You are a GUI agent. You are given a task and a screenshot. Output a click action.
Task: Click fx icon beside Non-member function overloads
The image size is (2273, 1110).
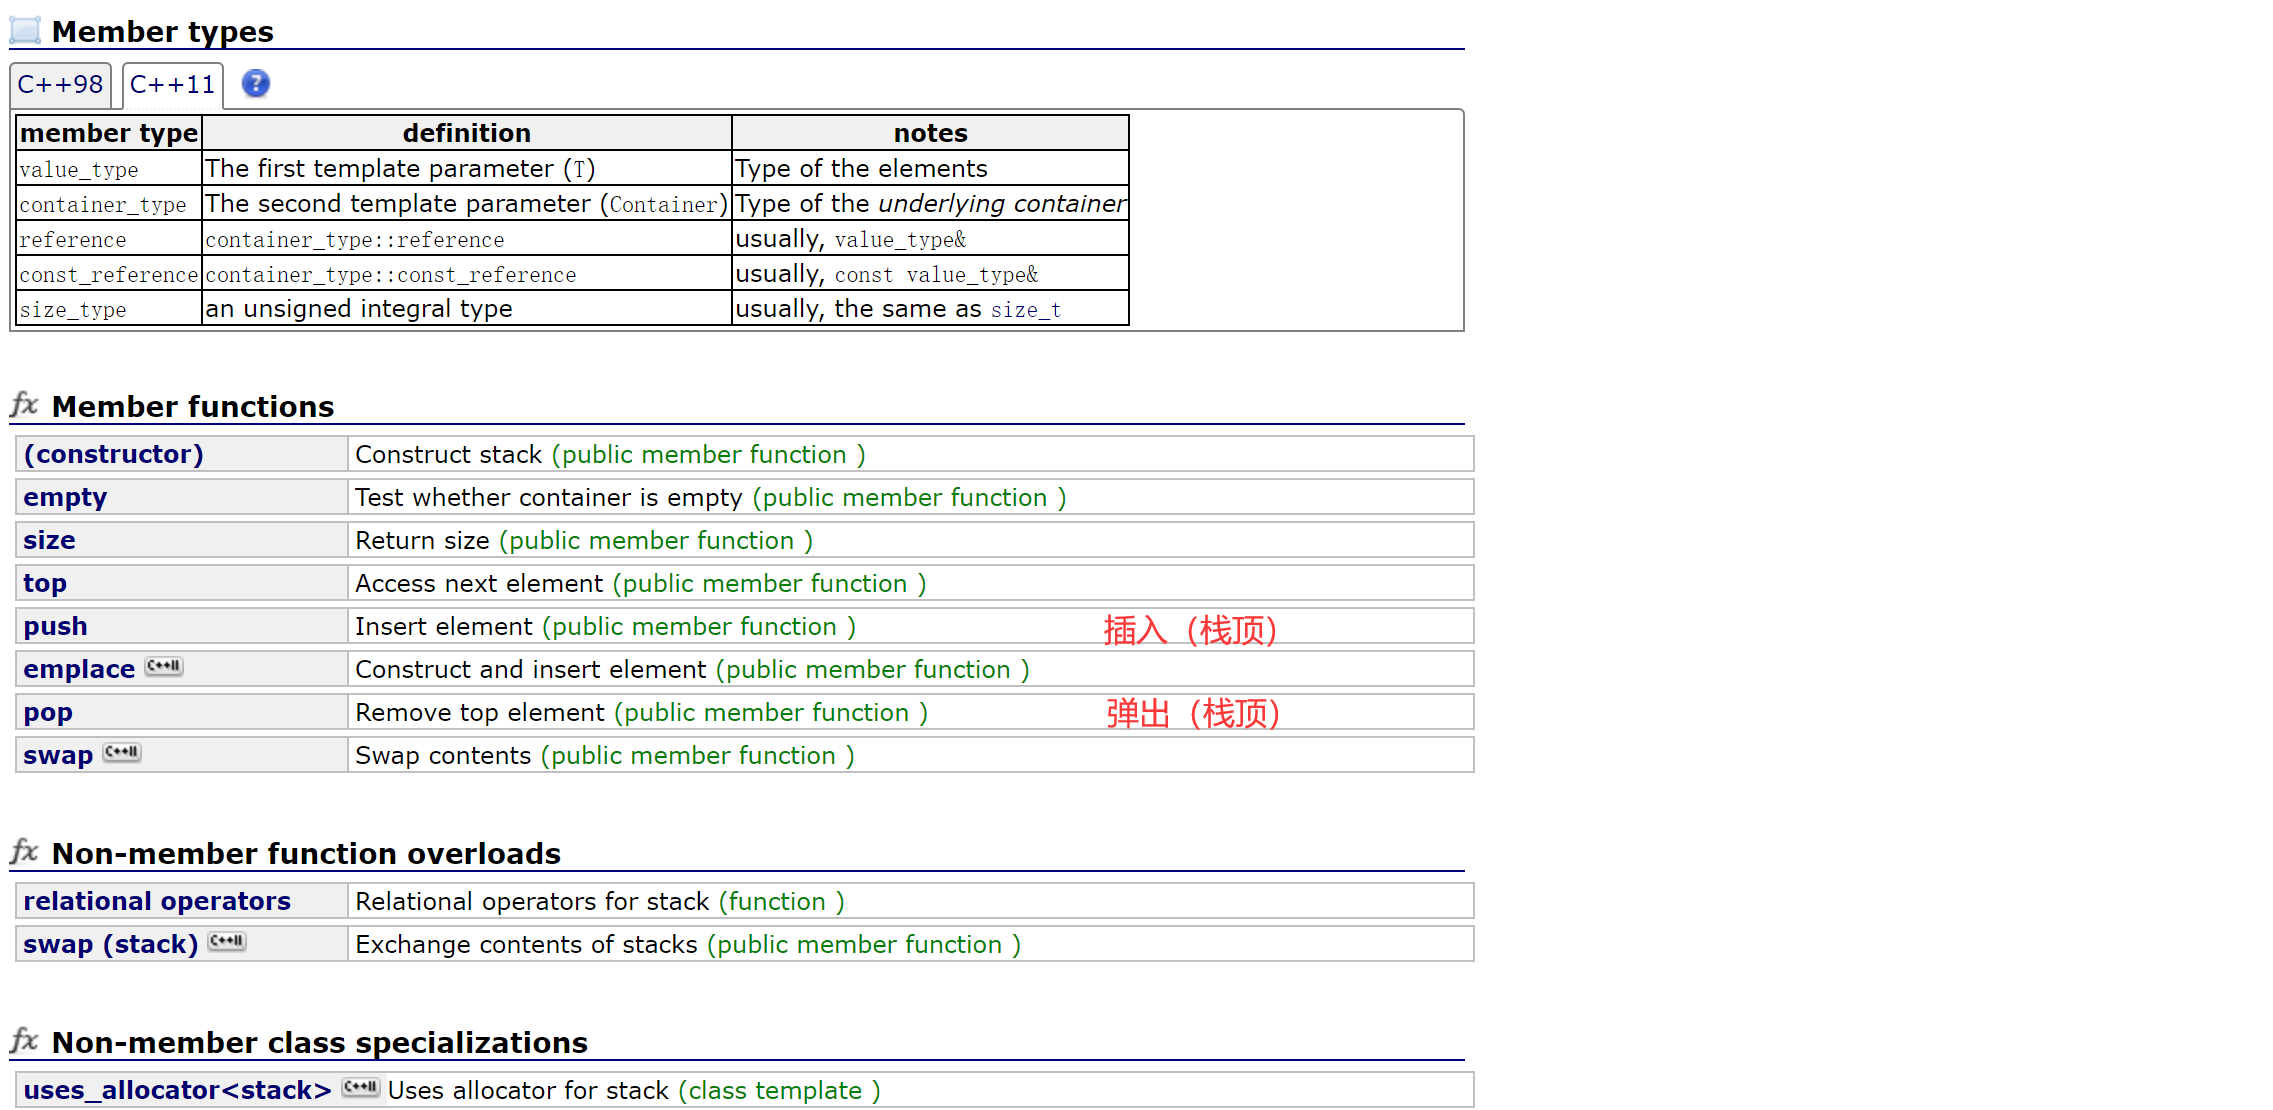pyautogui.click(x=25, y=852)
